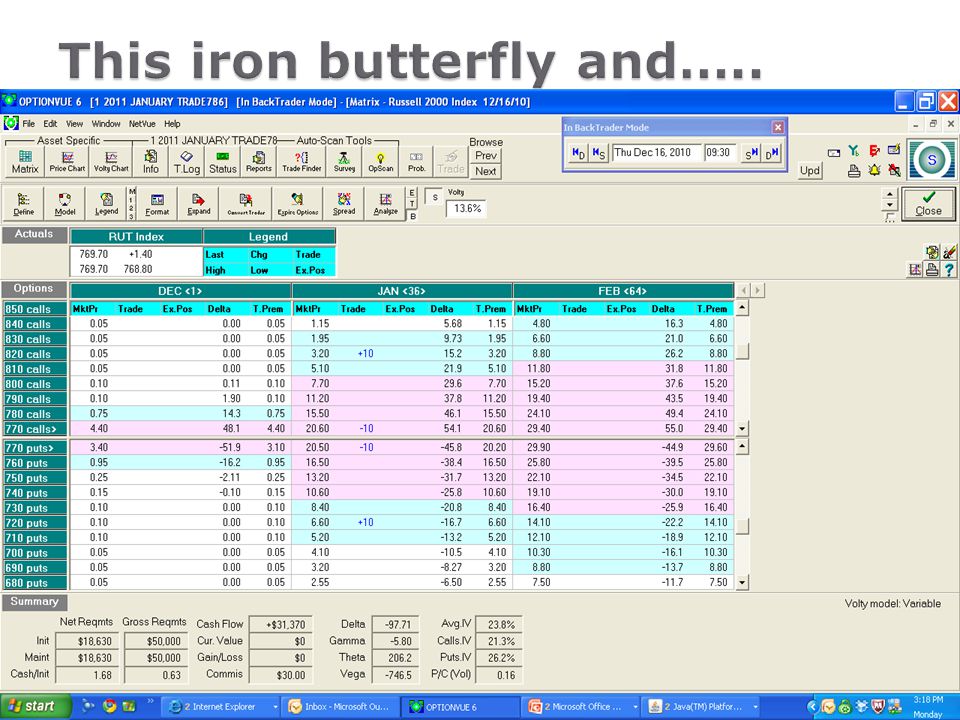
Task: Click puts list scroll down arrow
Action: click(742, 582)
